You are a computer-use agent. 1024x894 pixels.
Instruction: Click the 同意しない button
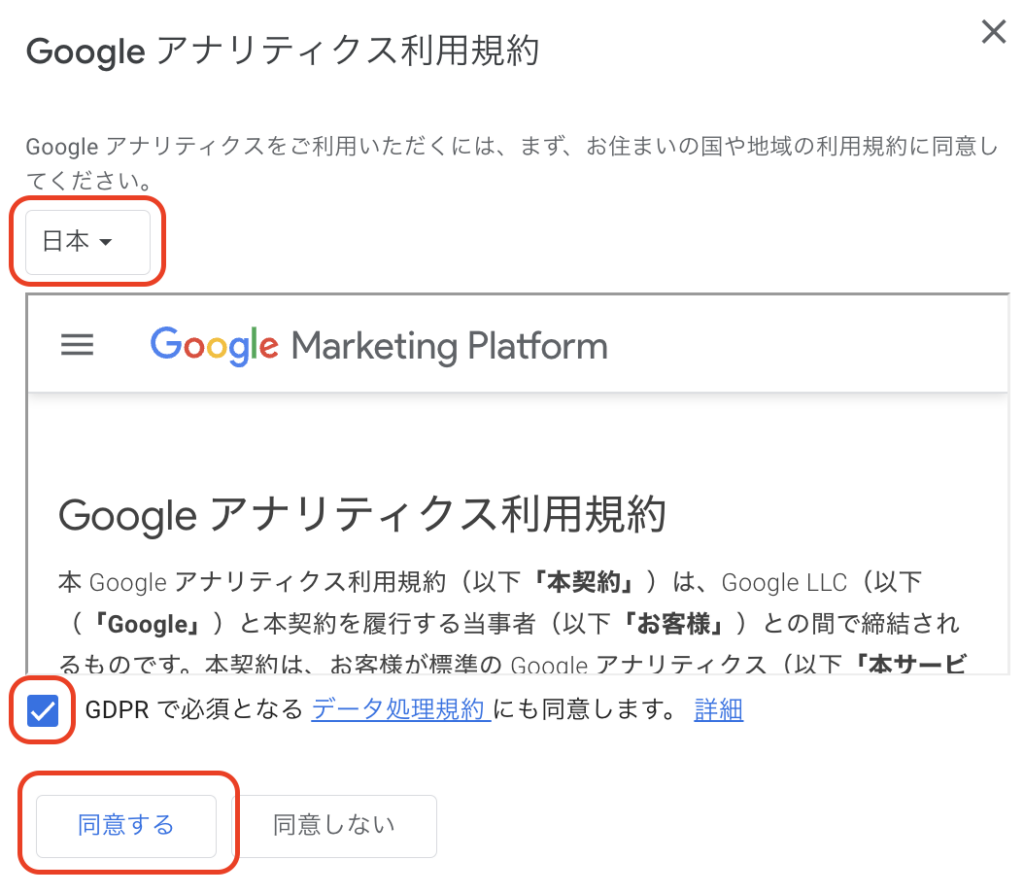tap(334, 825)
